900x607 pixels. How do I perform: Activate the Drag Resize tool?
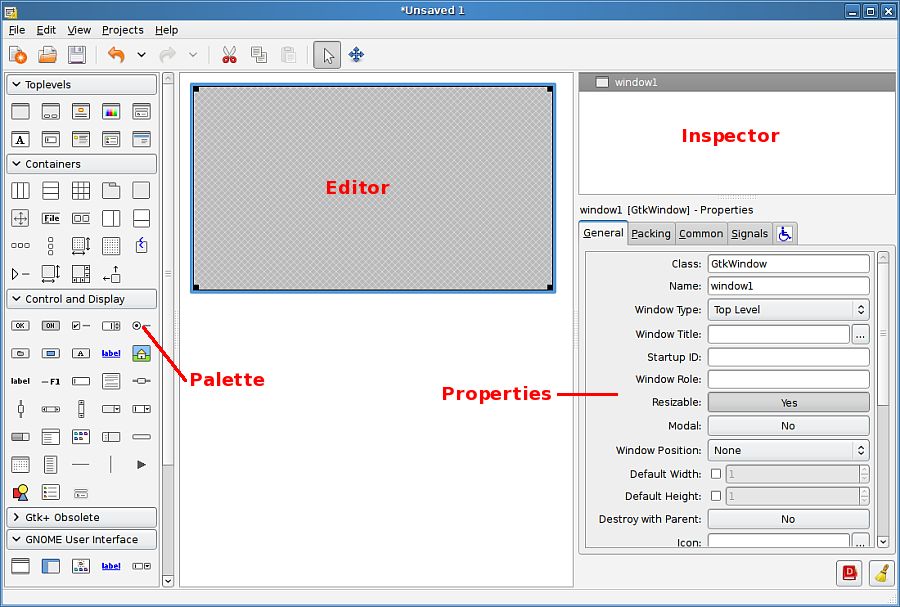[x=356, y=55]
